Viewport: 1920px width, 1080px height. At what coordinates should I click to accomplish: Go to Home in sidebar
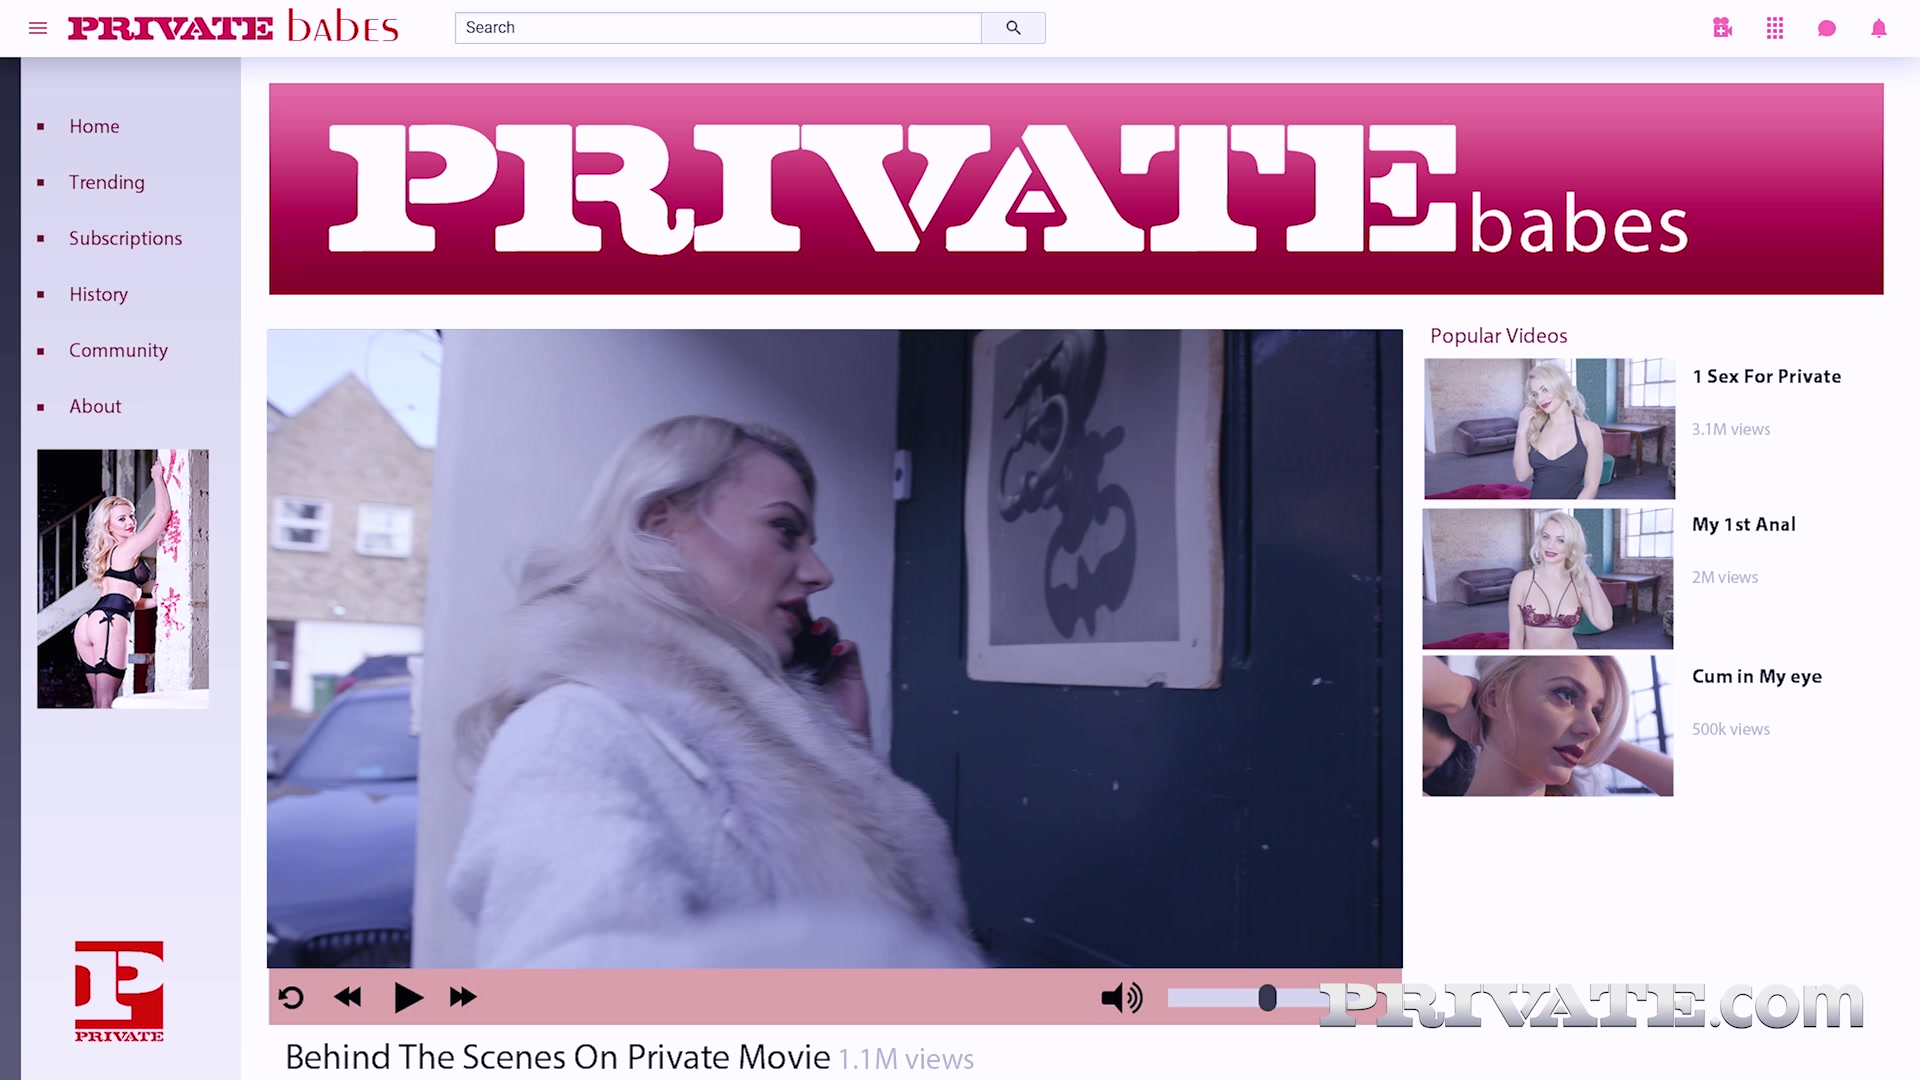click(94, 126)
